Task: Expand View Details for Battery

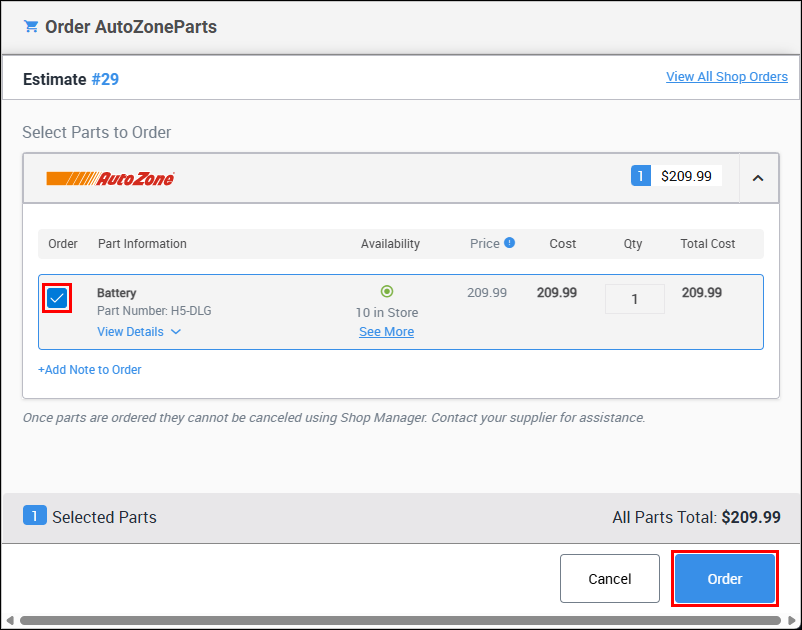Action: (139, 332)
